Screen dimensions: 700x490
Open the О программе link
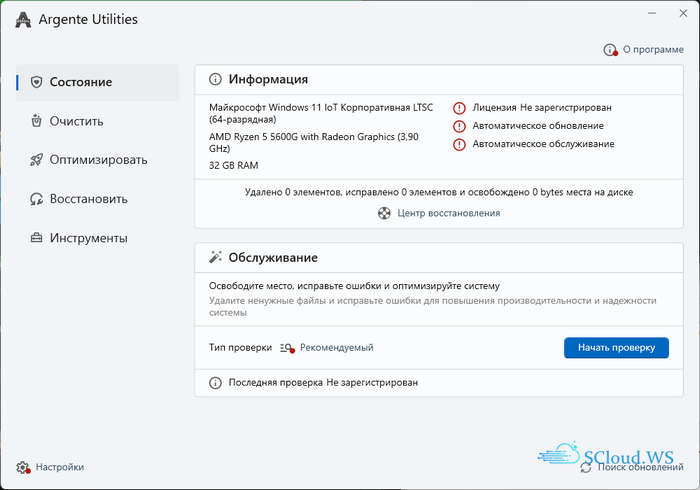coord(653,50)
